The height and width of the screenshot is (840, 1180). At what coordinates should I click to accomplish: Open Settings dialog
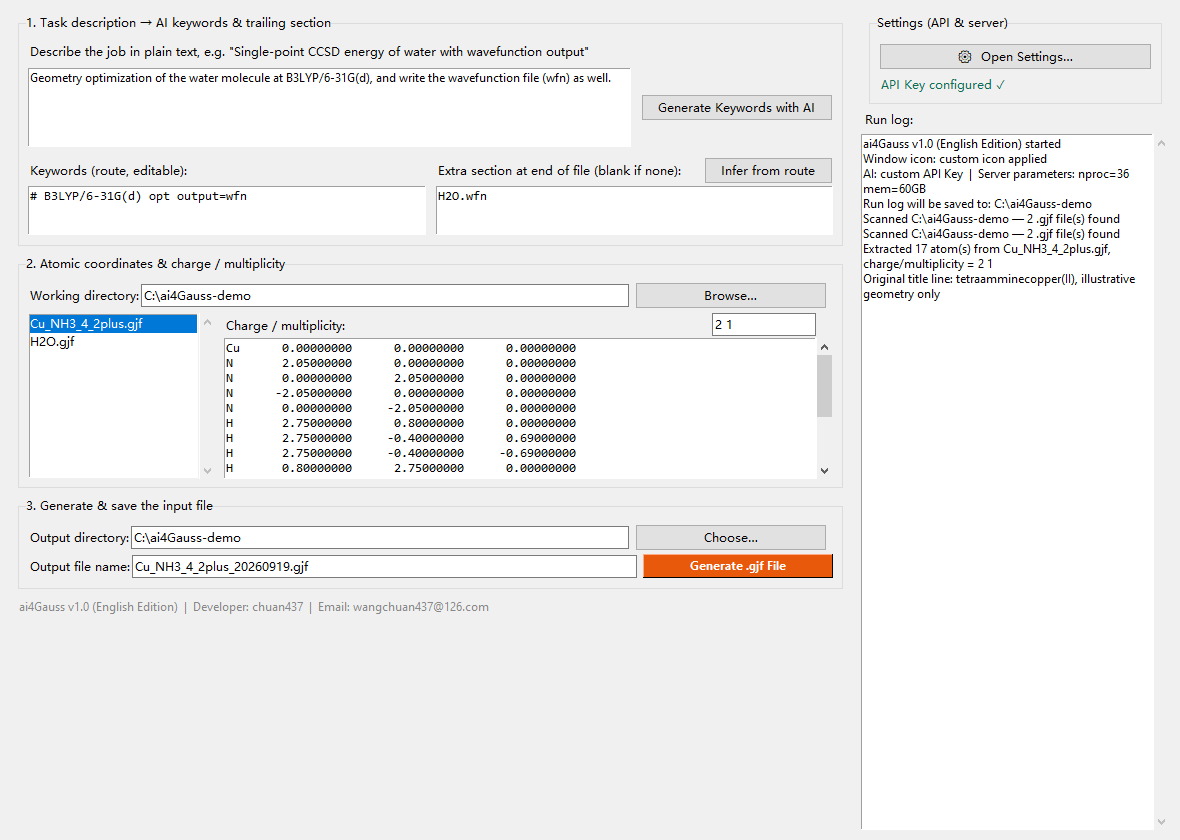1014,56
